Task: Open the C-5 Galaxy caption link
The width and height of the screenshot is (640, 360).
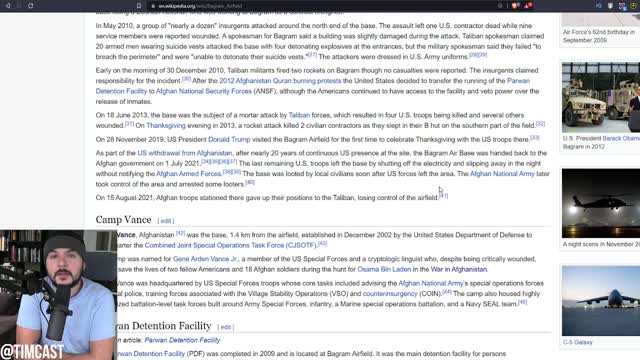Action: tap(578, 342)
